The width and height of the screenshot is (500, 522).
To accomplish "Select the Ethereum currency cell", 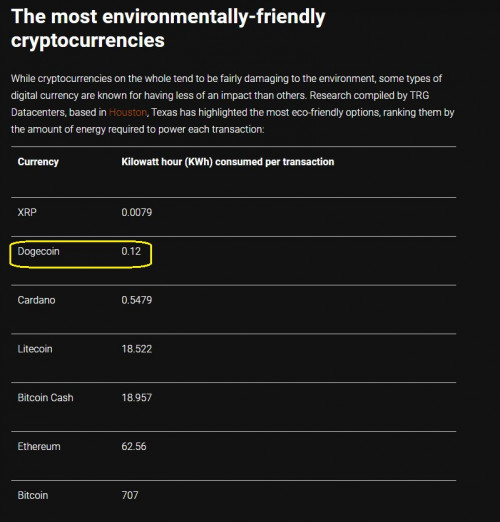I will 39,446.
